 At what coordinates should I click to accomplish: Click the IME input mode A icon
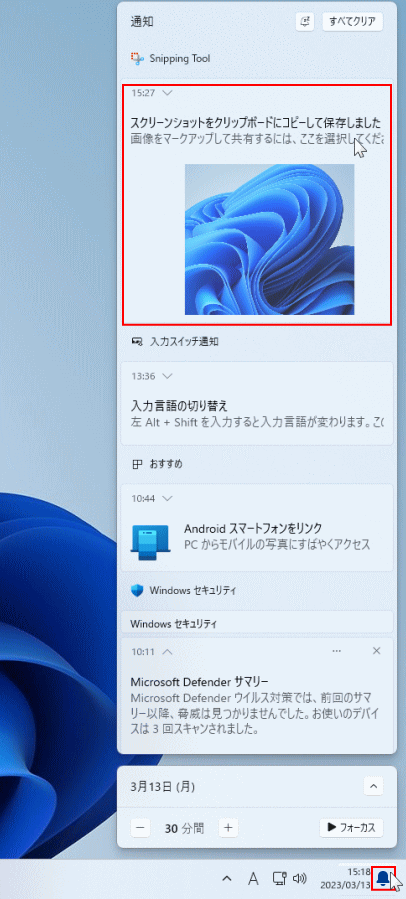pyautogui.click(x=253, y=878)
